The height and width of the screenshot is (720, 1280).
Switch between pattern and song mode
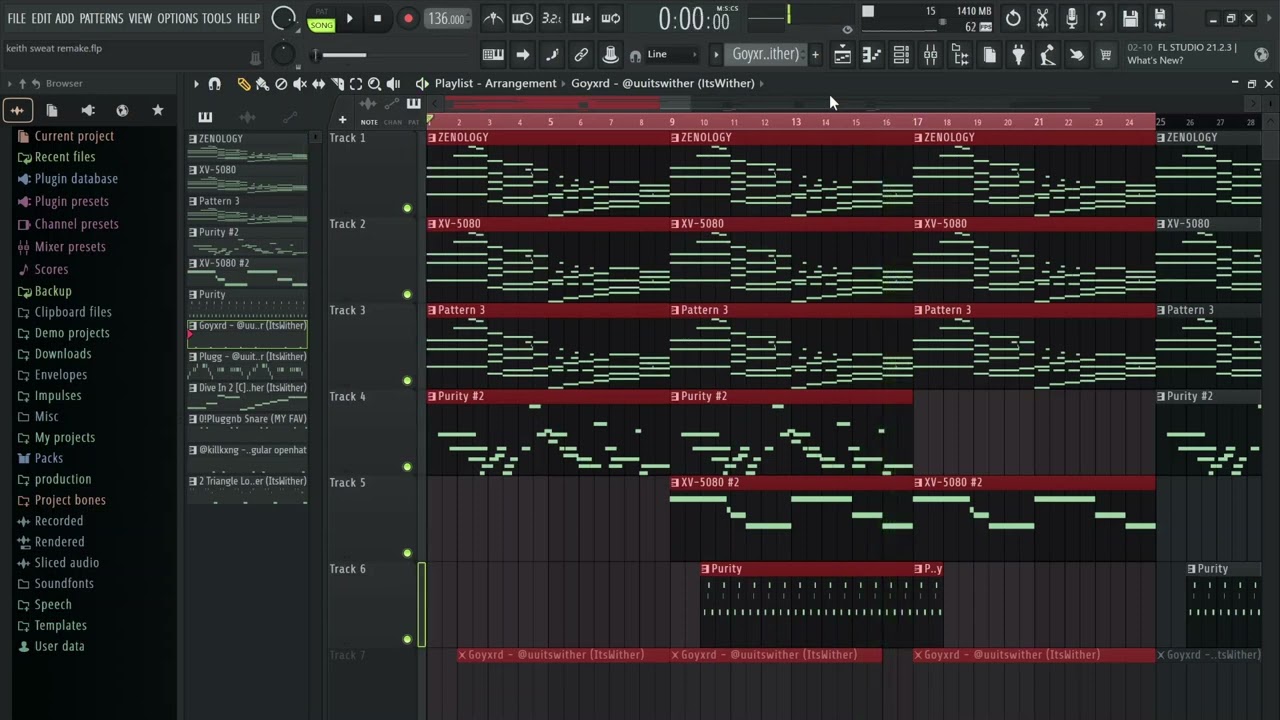point(321,19)
